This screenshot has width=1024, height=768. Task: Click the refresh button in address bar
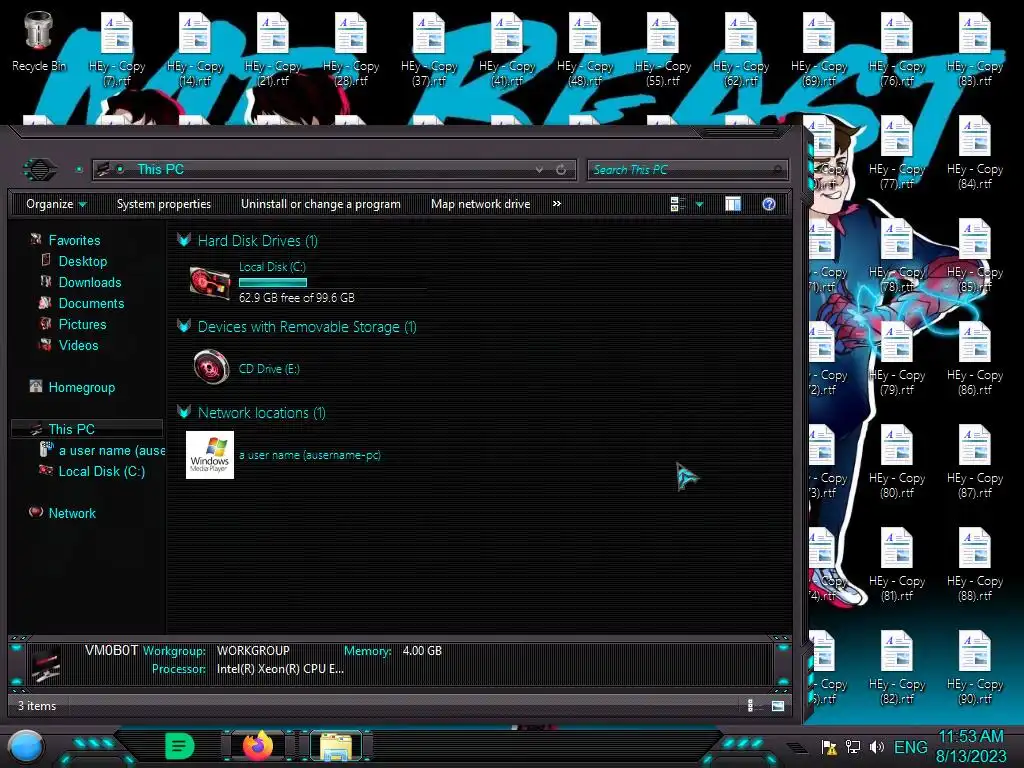561,170
